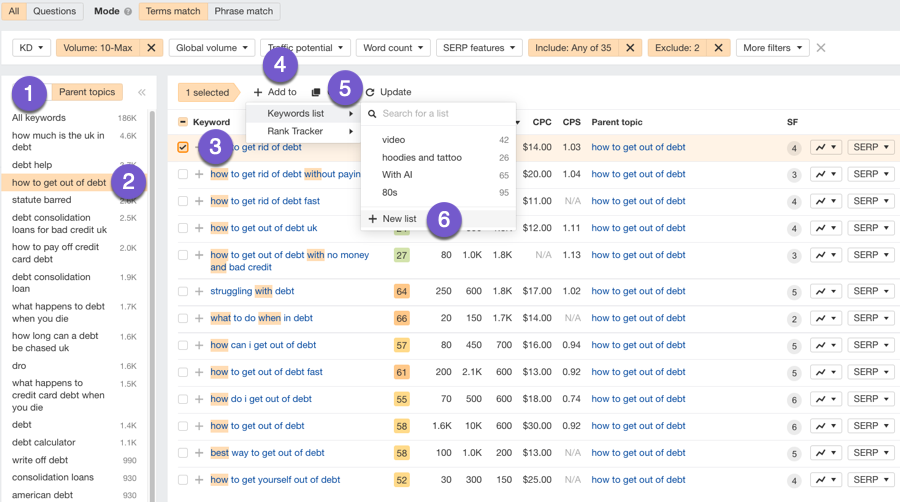The image size is (900, 502).
Task: Collapse the Parent topics sidebar with double chevron
Action: (x=142, y=92)
